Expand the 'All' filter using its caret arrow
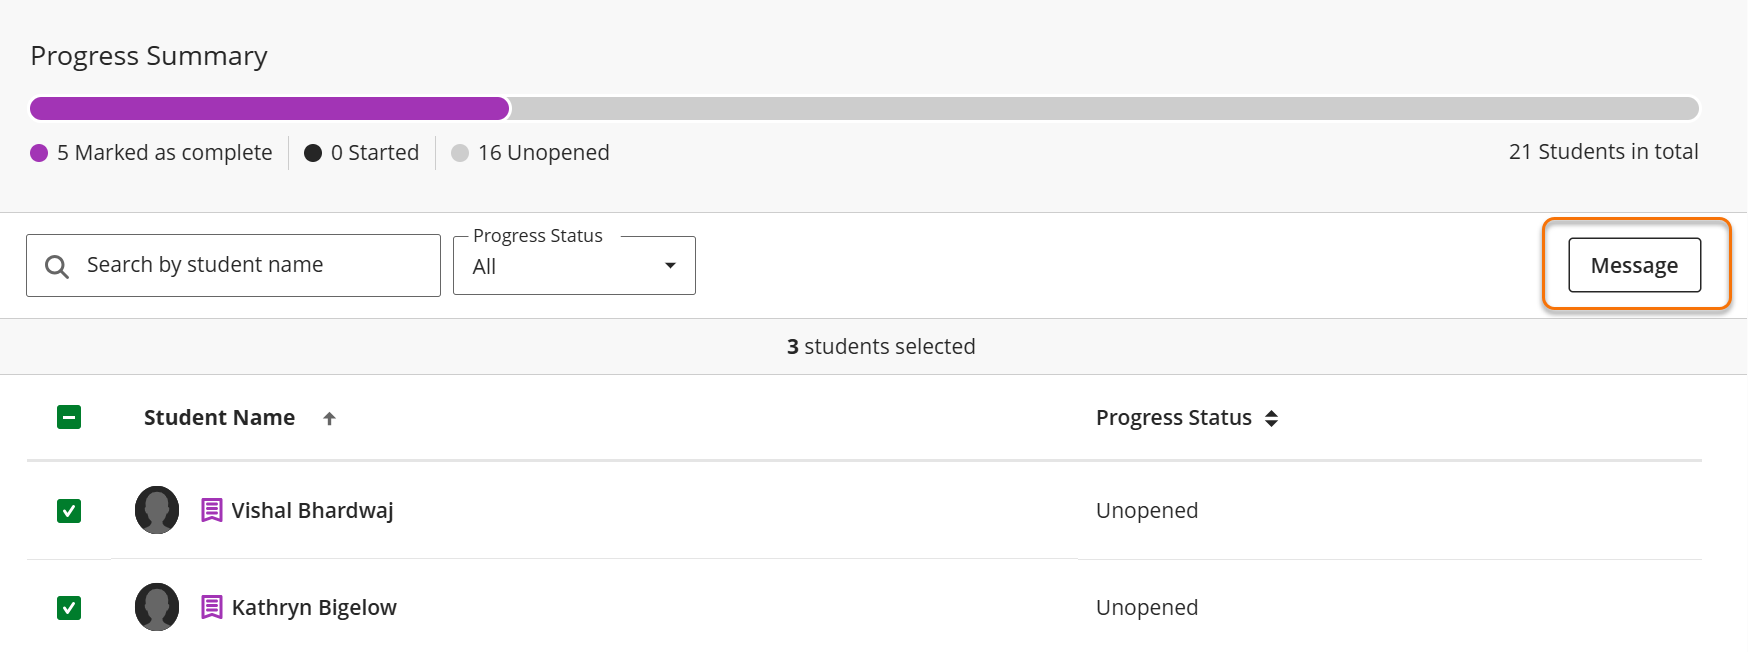 tap(669, 266)
